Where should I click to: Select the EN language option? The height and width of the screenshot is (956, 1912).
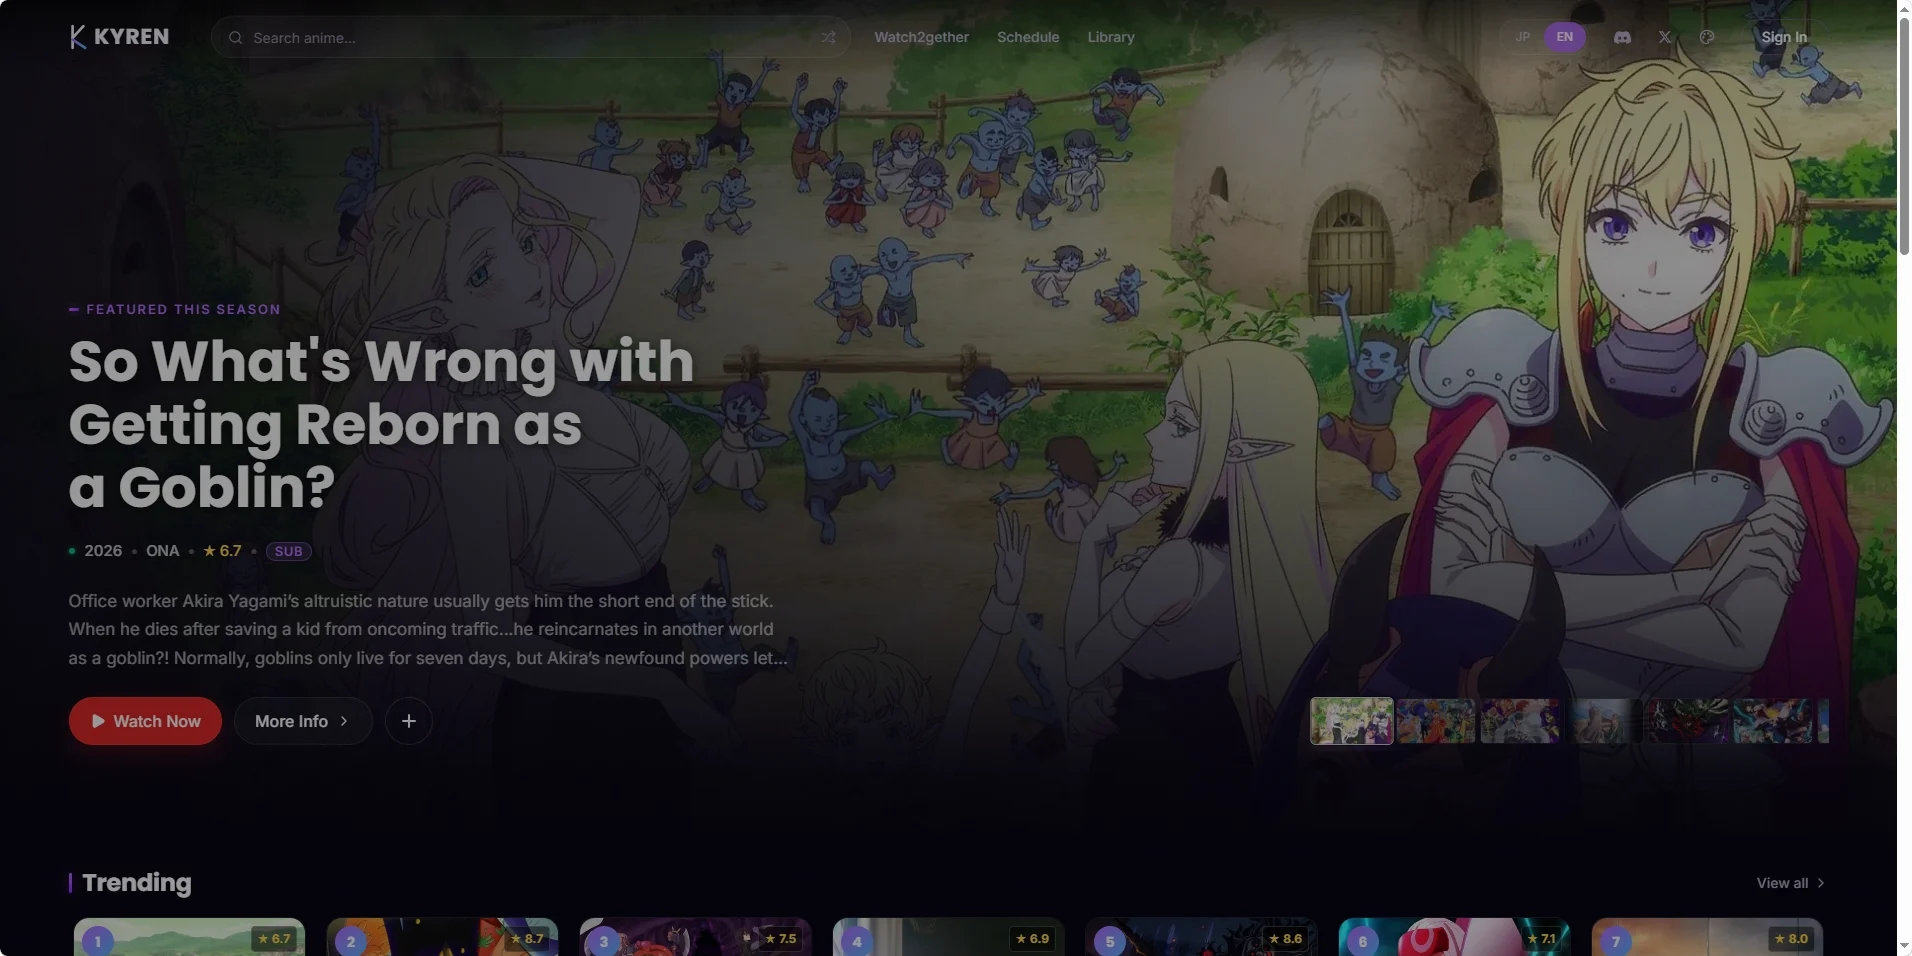pos(1564,37)
